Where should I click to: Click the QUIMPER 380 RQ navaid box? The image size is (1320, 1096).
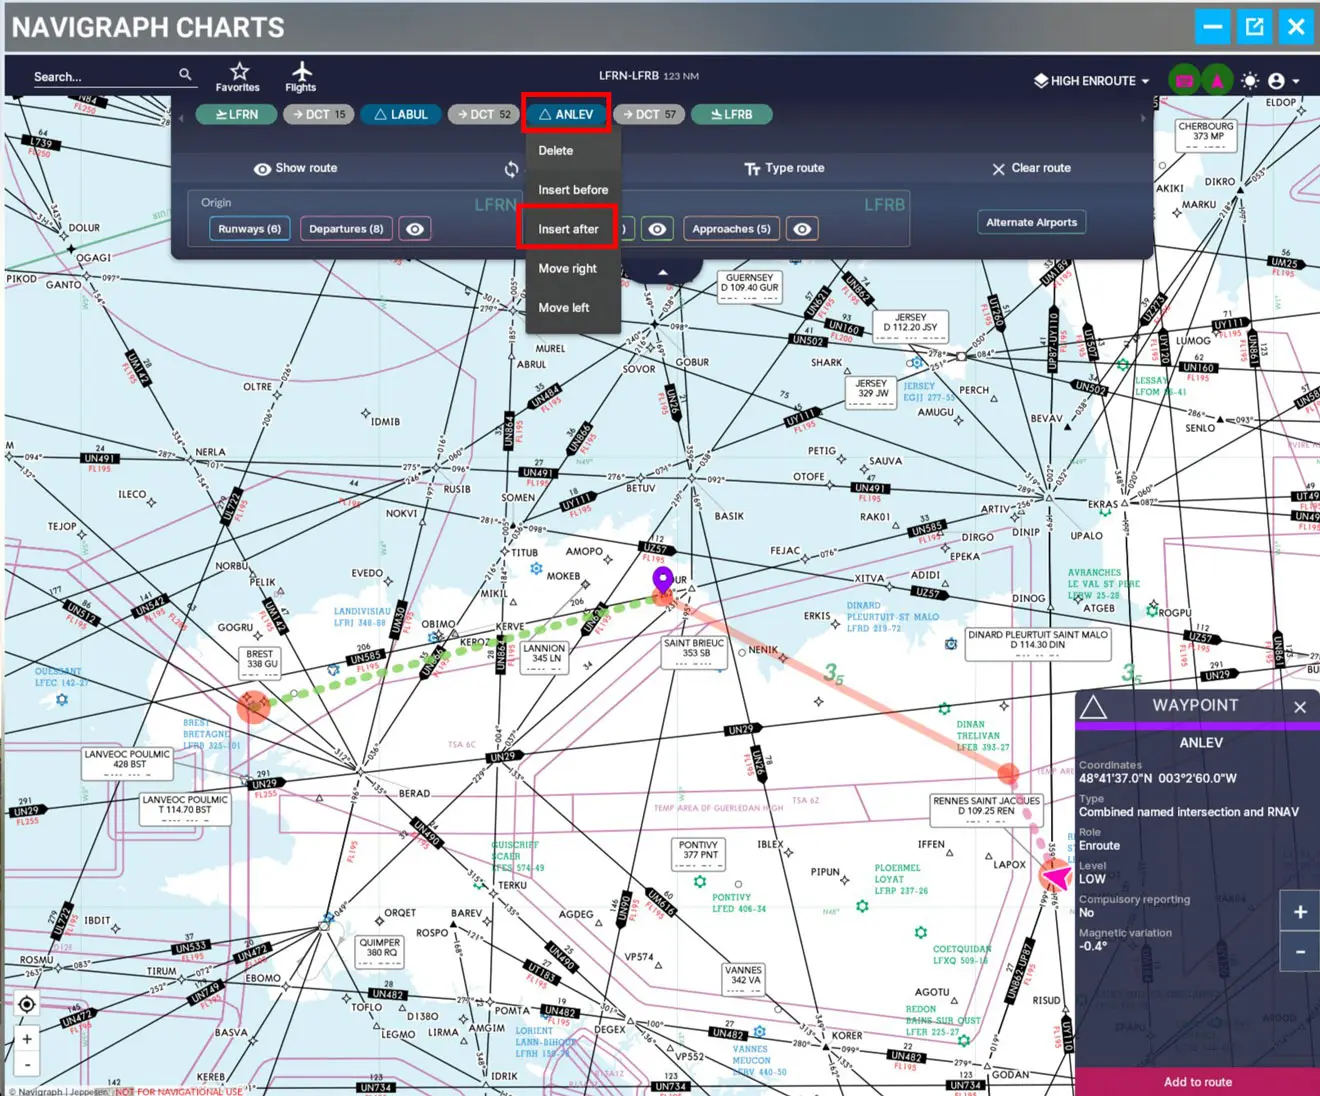(380, 950)
